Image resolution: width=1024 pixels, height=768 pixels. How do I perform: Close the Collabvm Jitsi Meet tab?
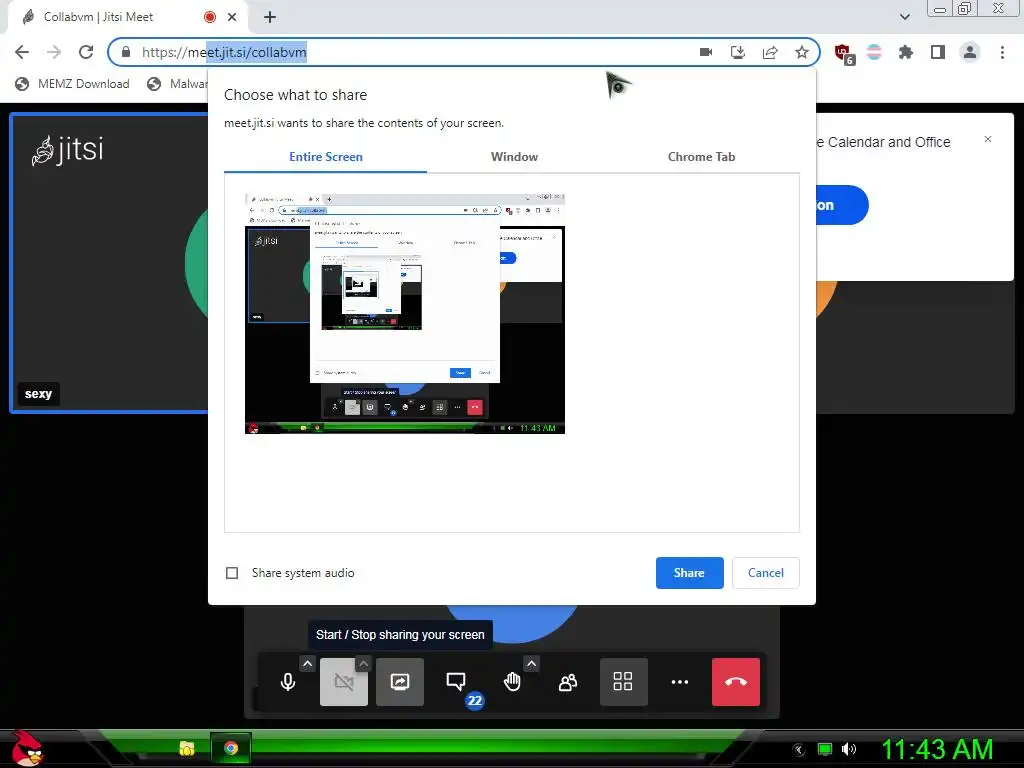232,17
